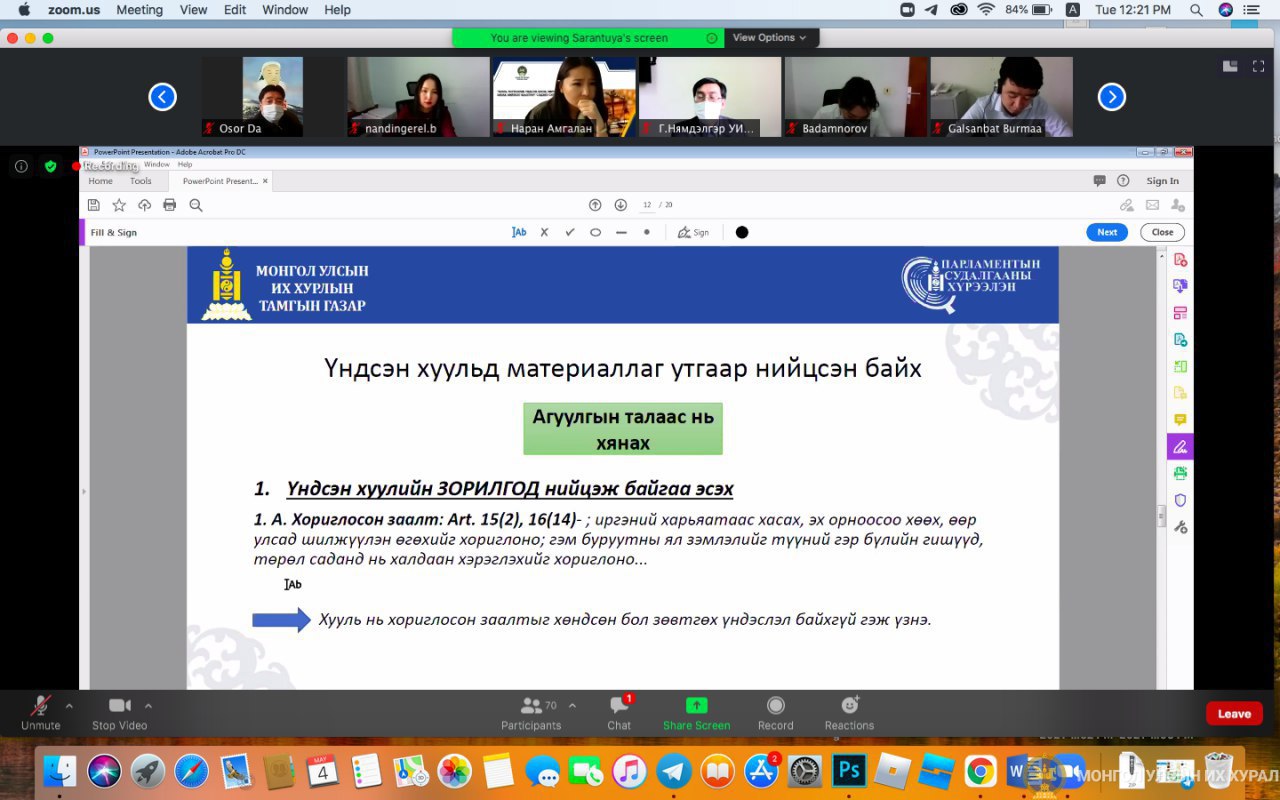The width and height of the screenshot is (1280, 800).
Task: Open Google Chrome from the Dock
Action: coord(980,771)
